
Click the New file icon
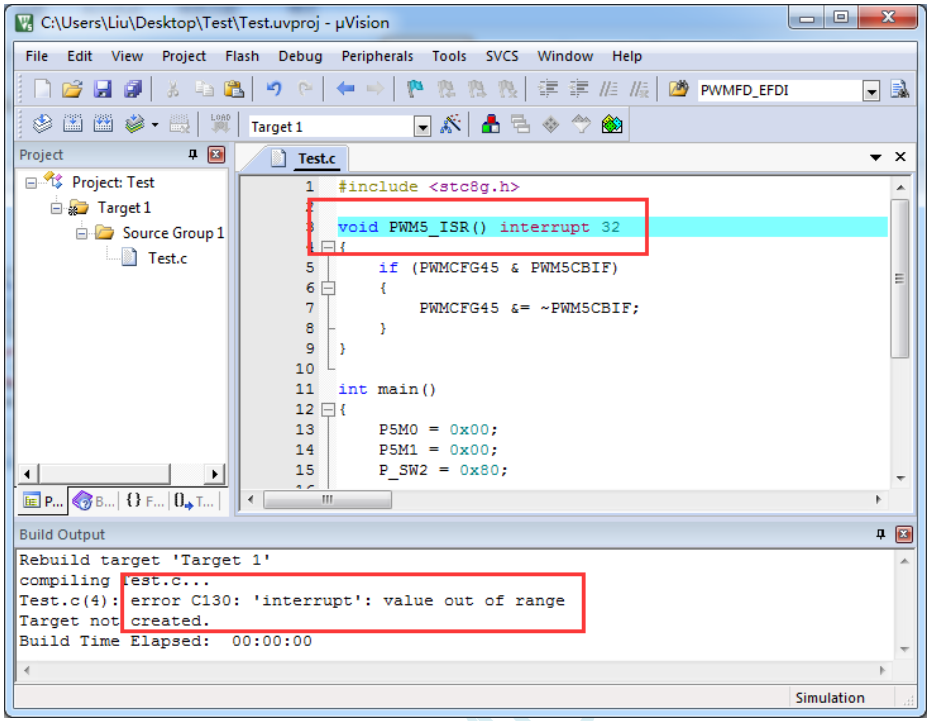click(43, 90)
